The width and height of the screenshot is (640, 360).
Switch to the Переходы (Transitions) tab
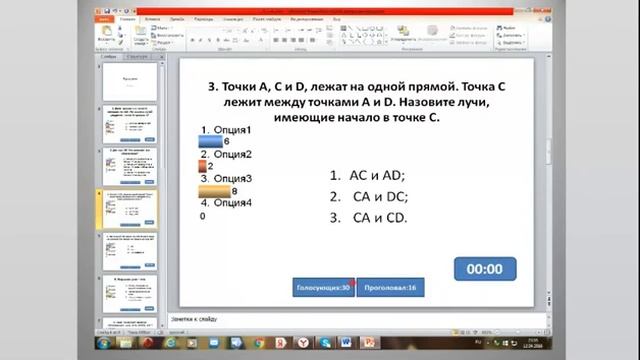click(x=203, y=19)
